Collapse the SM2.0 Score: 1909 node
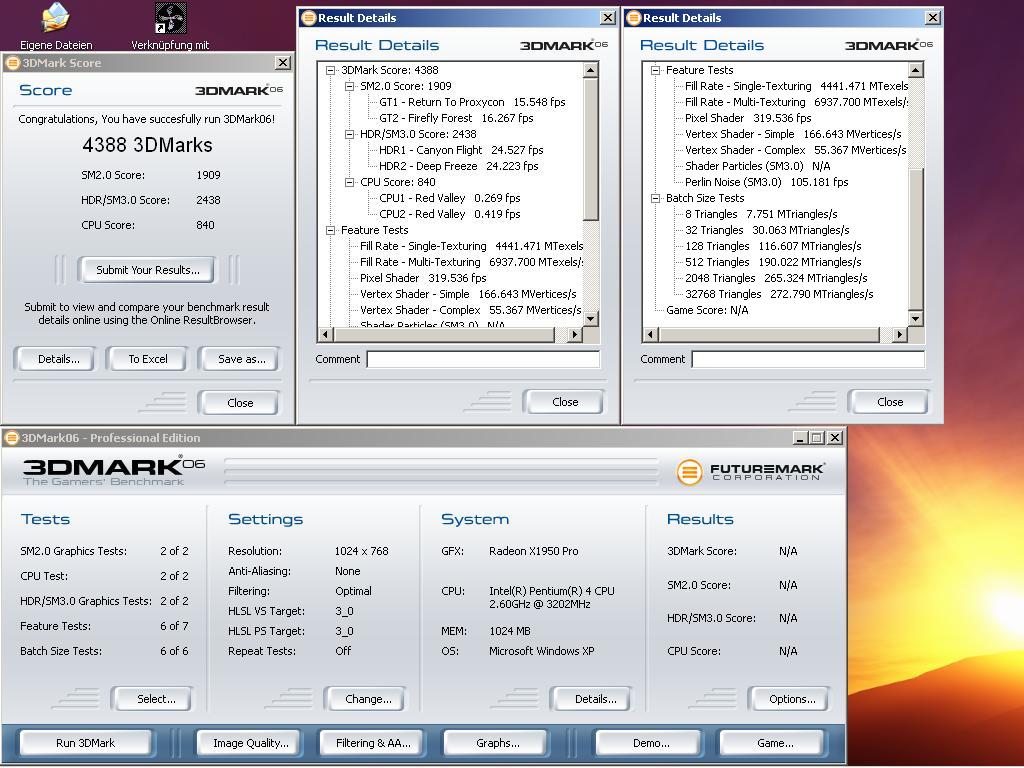 (x=349, y=86)
